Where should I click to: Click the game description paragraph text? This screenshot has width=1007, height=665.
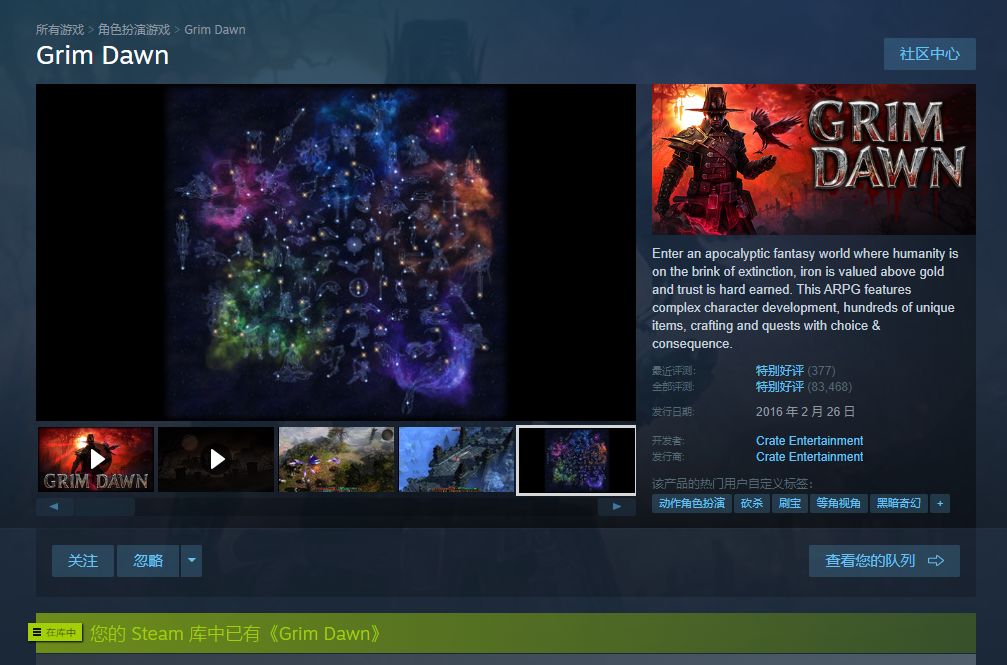(x=805, y=298)
